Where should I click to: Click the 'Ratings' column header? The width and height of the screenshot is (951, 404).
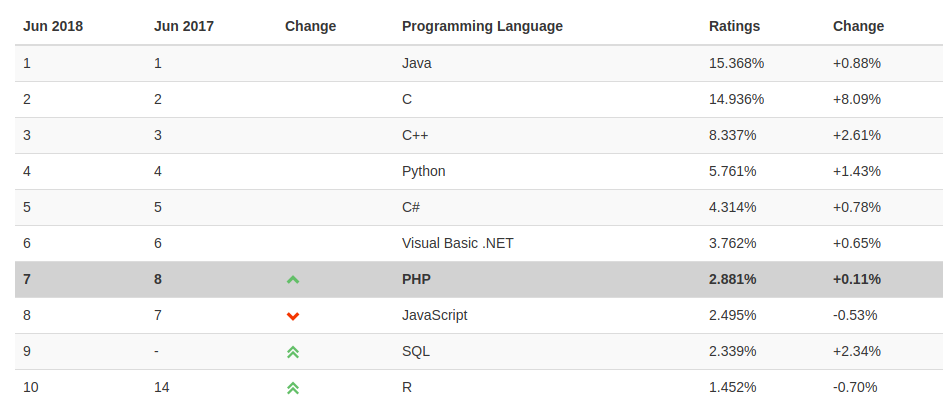[734, 27]
